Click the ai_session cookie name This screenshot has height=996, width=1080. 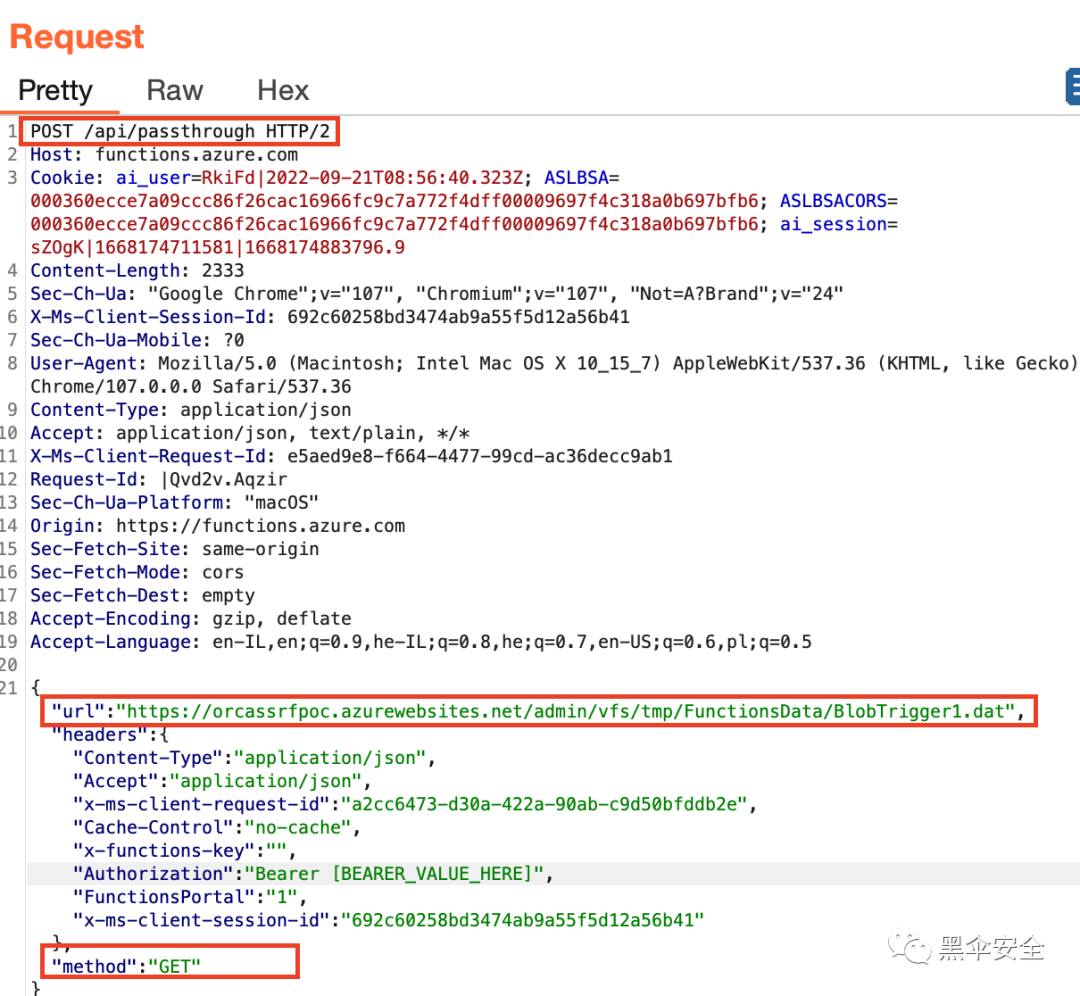833,225
